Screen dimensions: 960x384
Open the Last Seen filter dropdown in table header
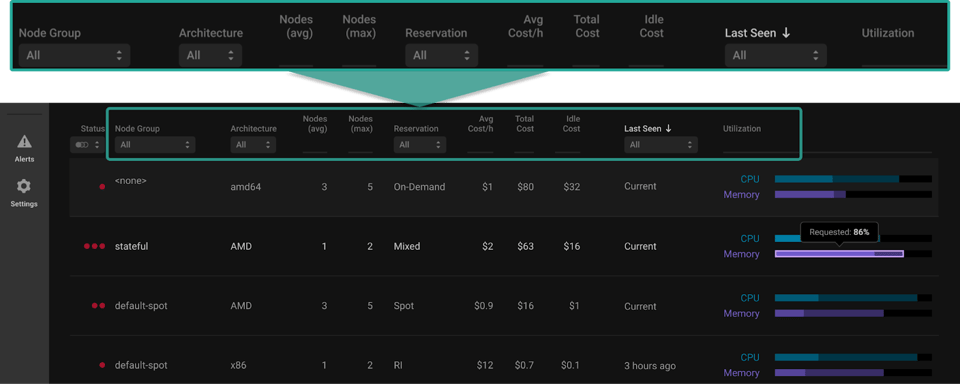click(x=661, y=145)
